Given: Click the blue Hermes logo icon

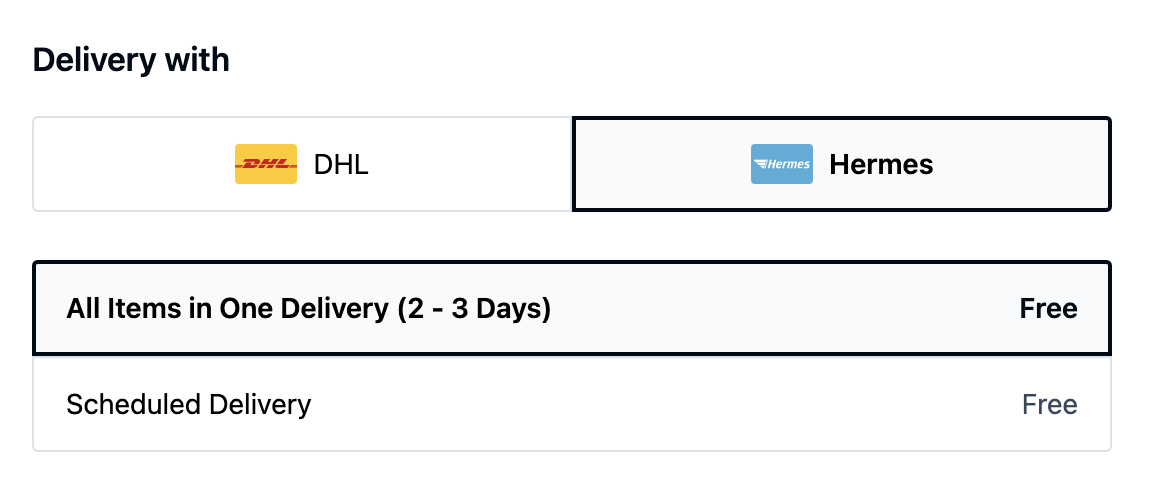Looking at the screenshot, I should pos(781,164).
